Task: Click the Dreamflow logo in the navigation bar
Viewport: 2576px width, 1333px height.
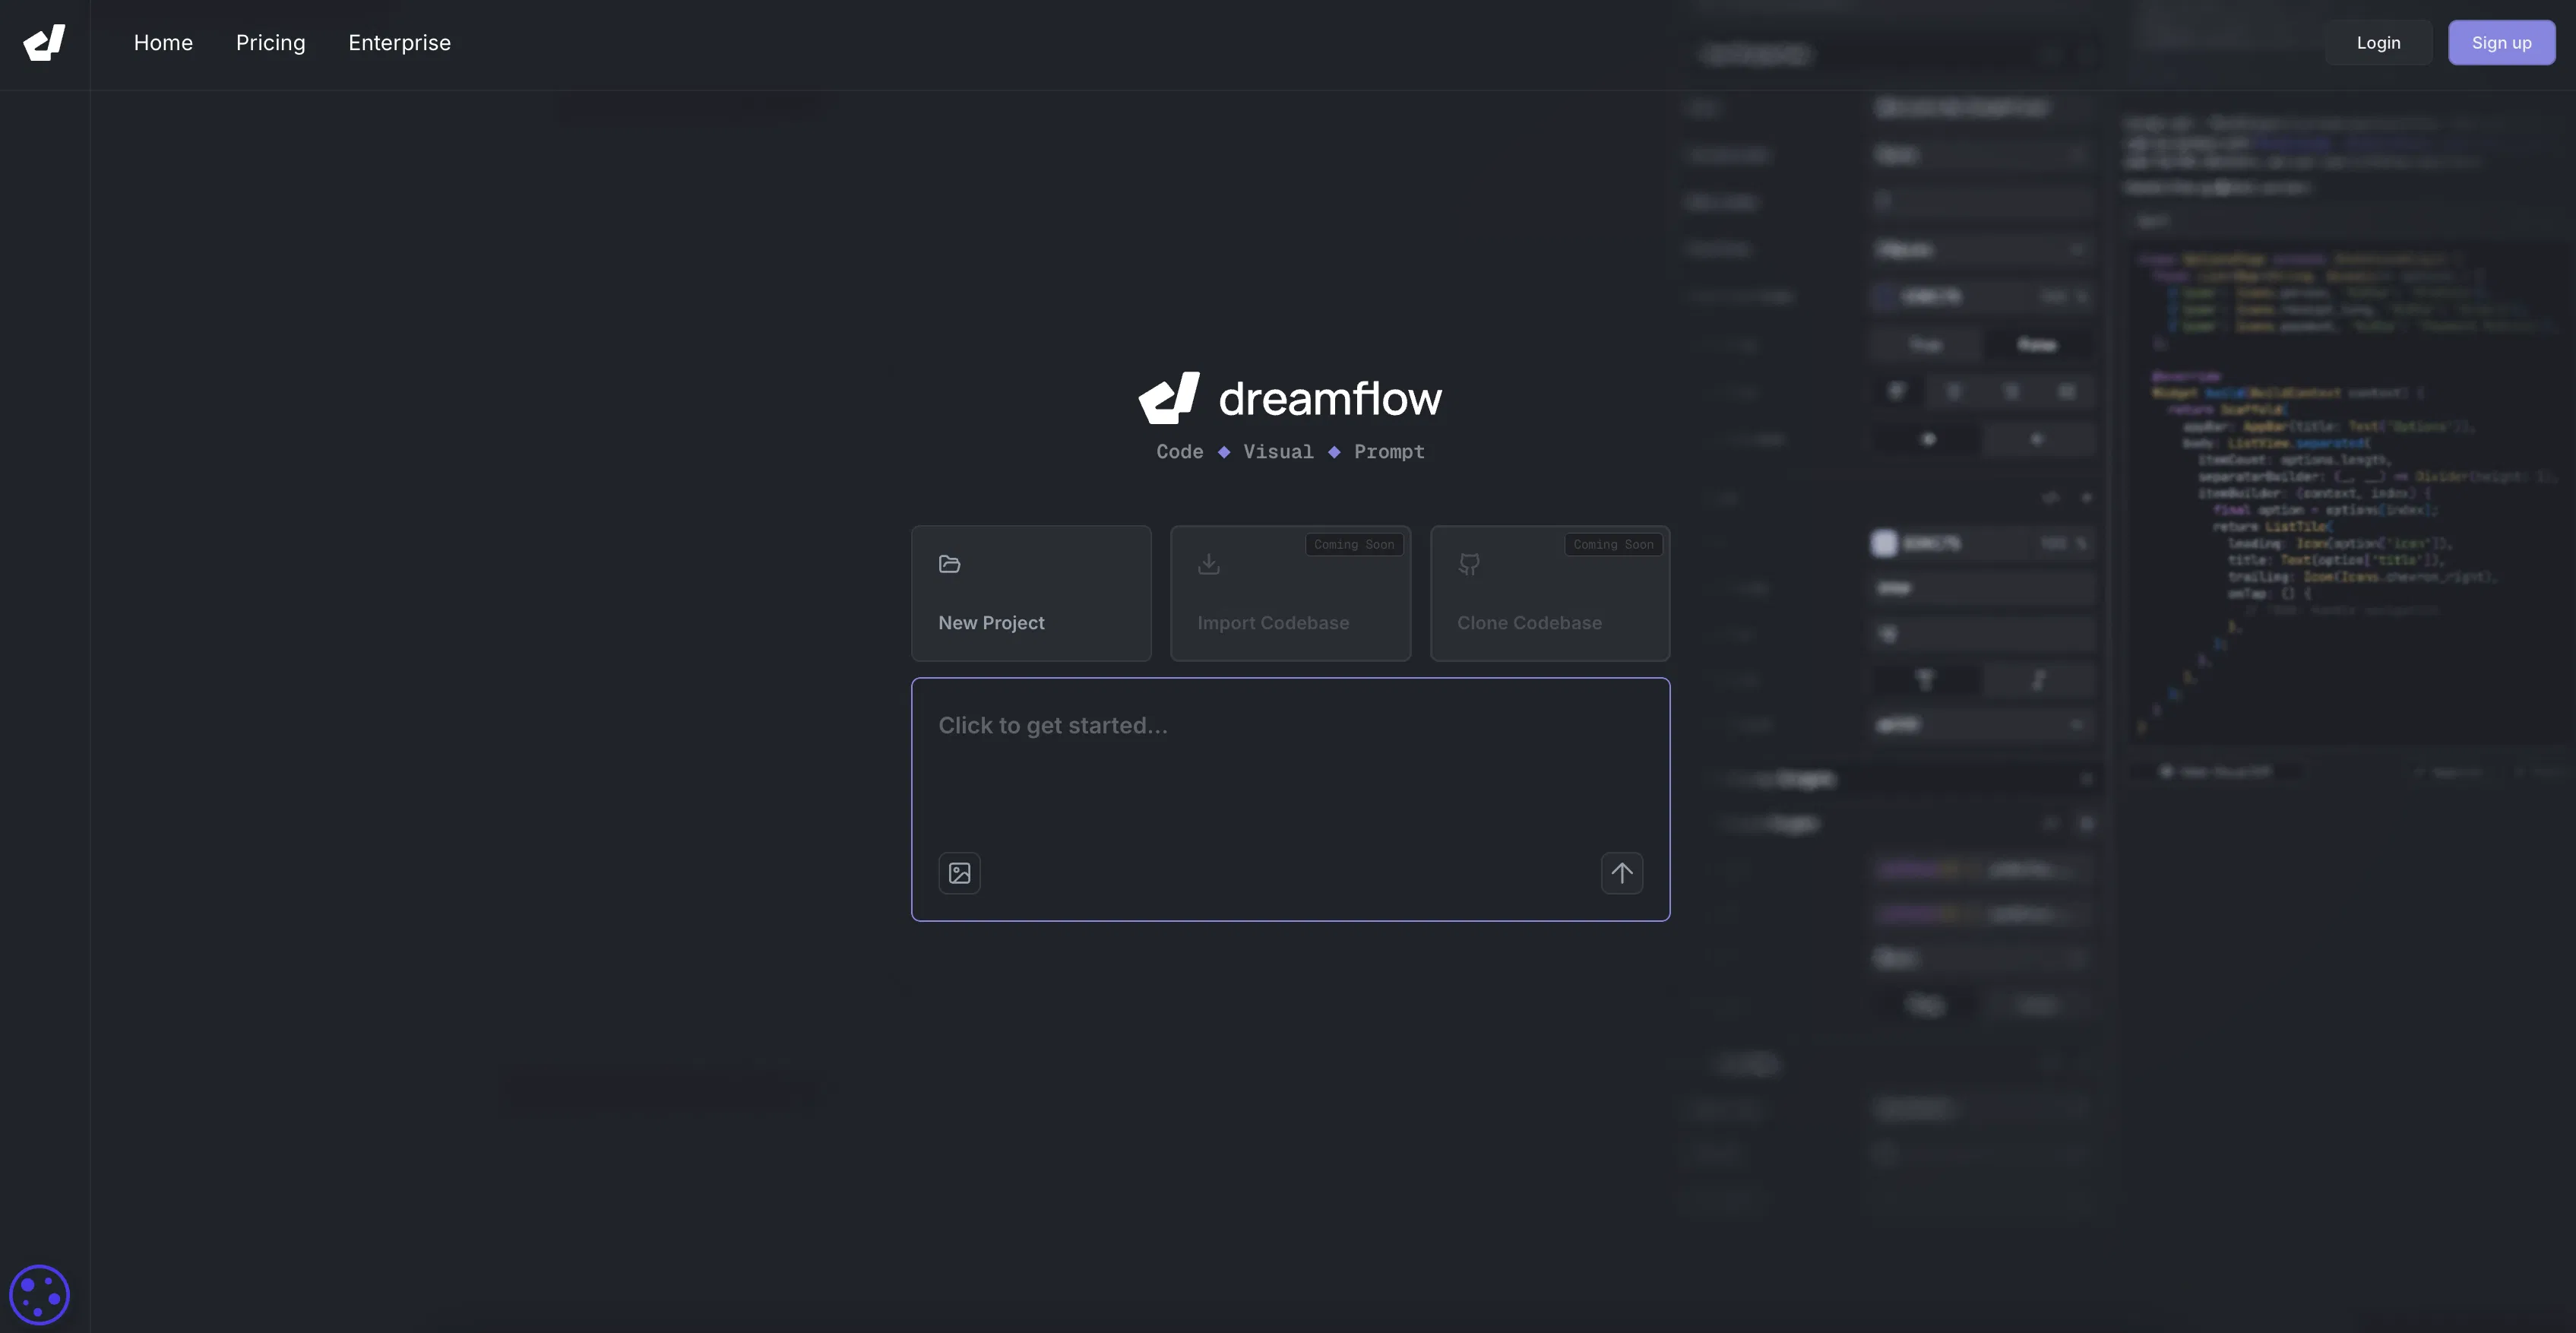Action: click(45, 42)
